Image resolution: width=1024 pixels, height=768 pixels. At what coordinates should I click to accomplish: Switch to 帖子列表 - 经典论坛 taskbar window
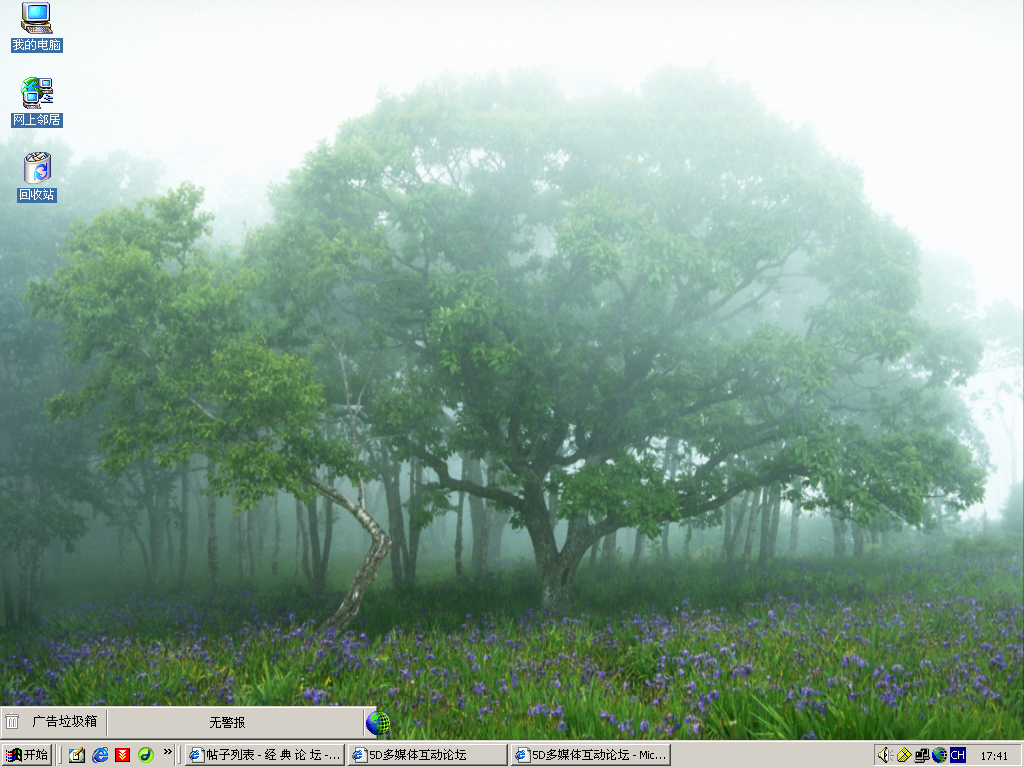coord(264,755)
